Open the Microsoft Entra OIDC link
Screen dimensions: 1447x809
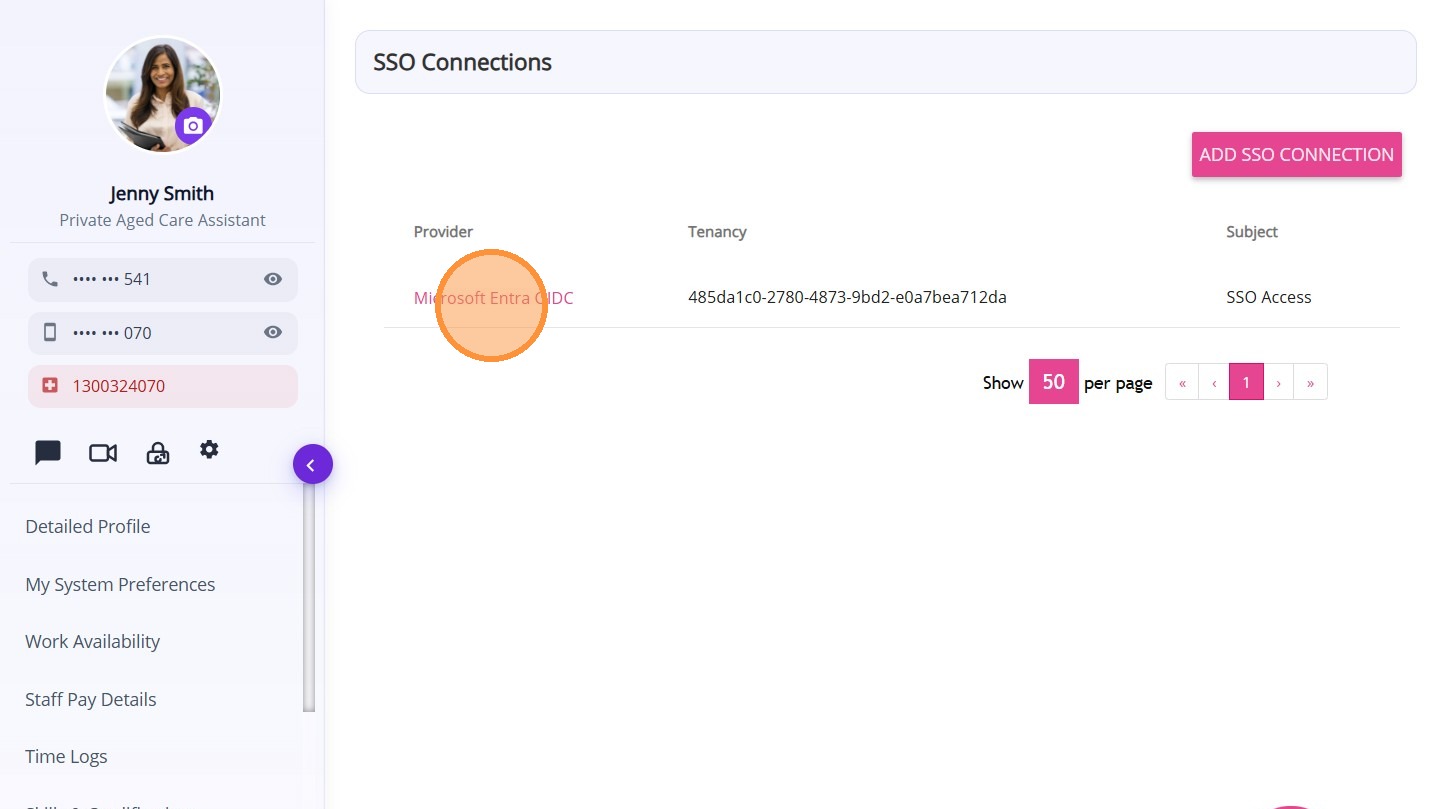pos(494,298)
